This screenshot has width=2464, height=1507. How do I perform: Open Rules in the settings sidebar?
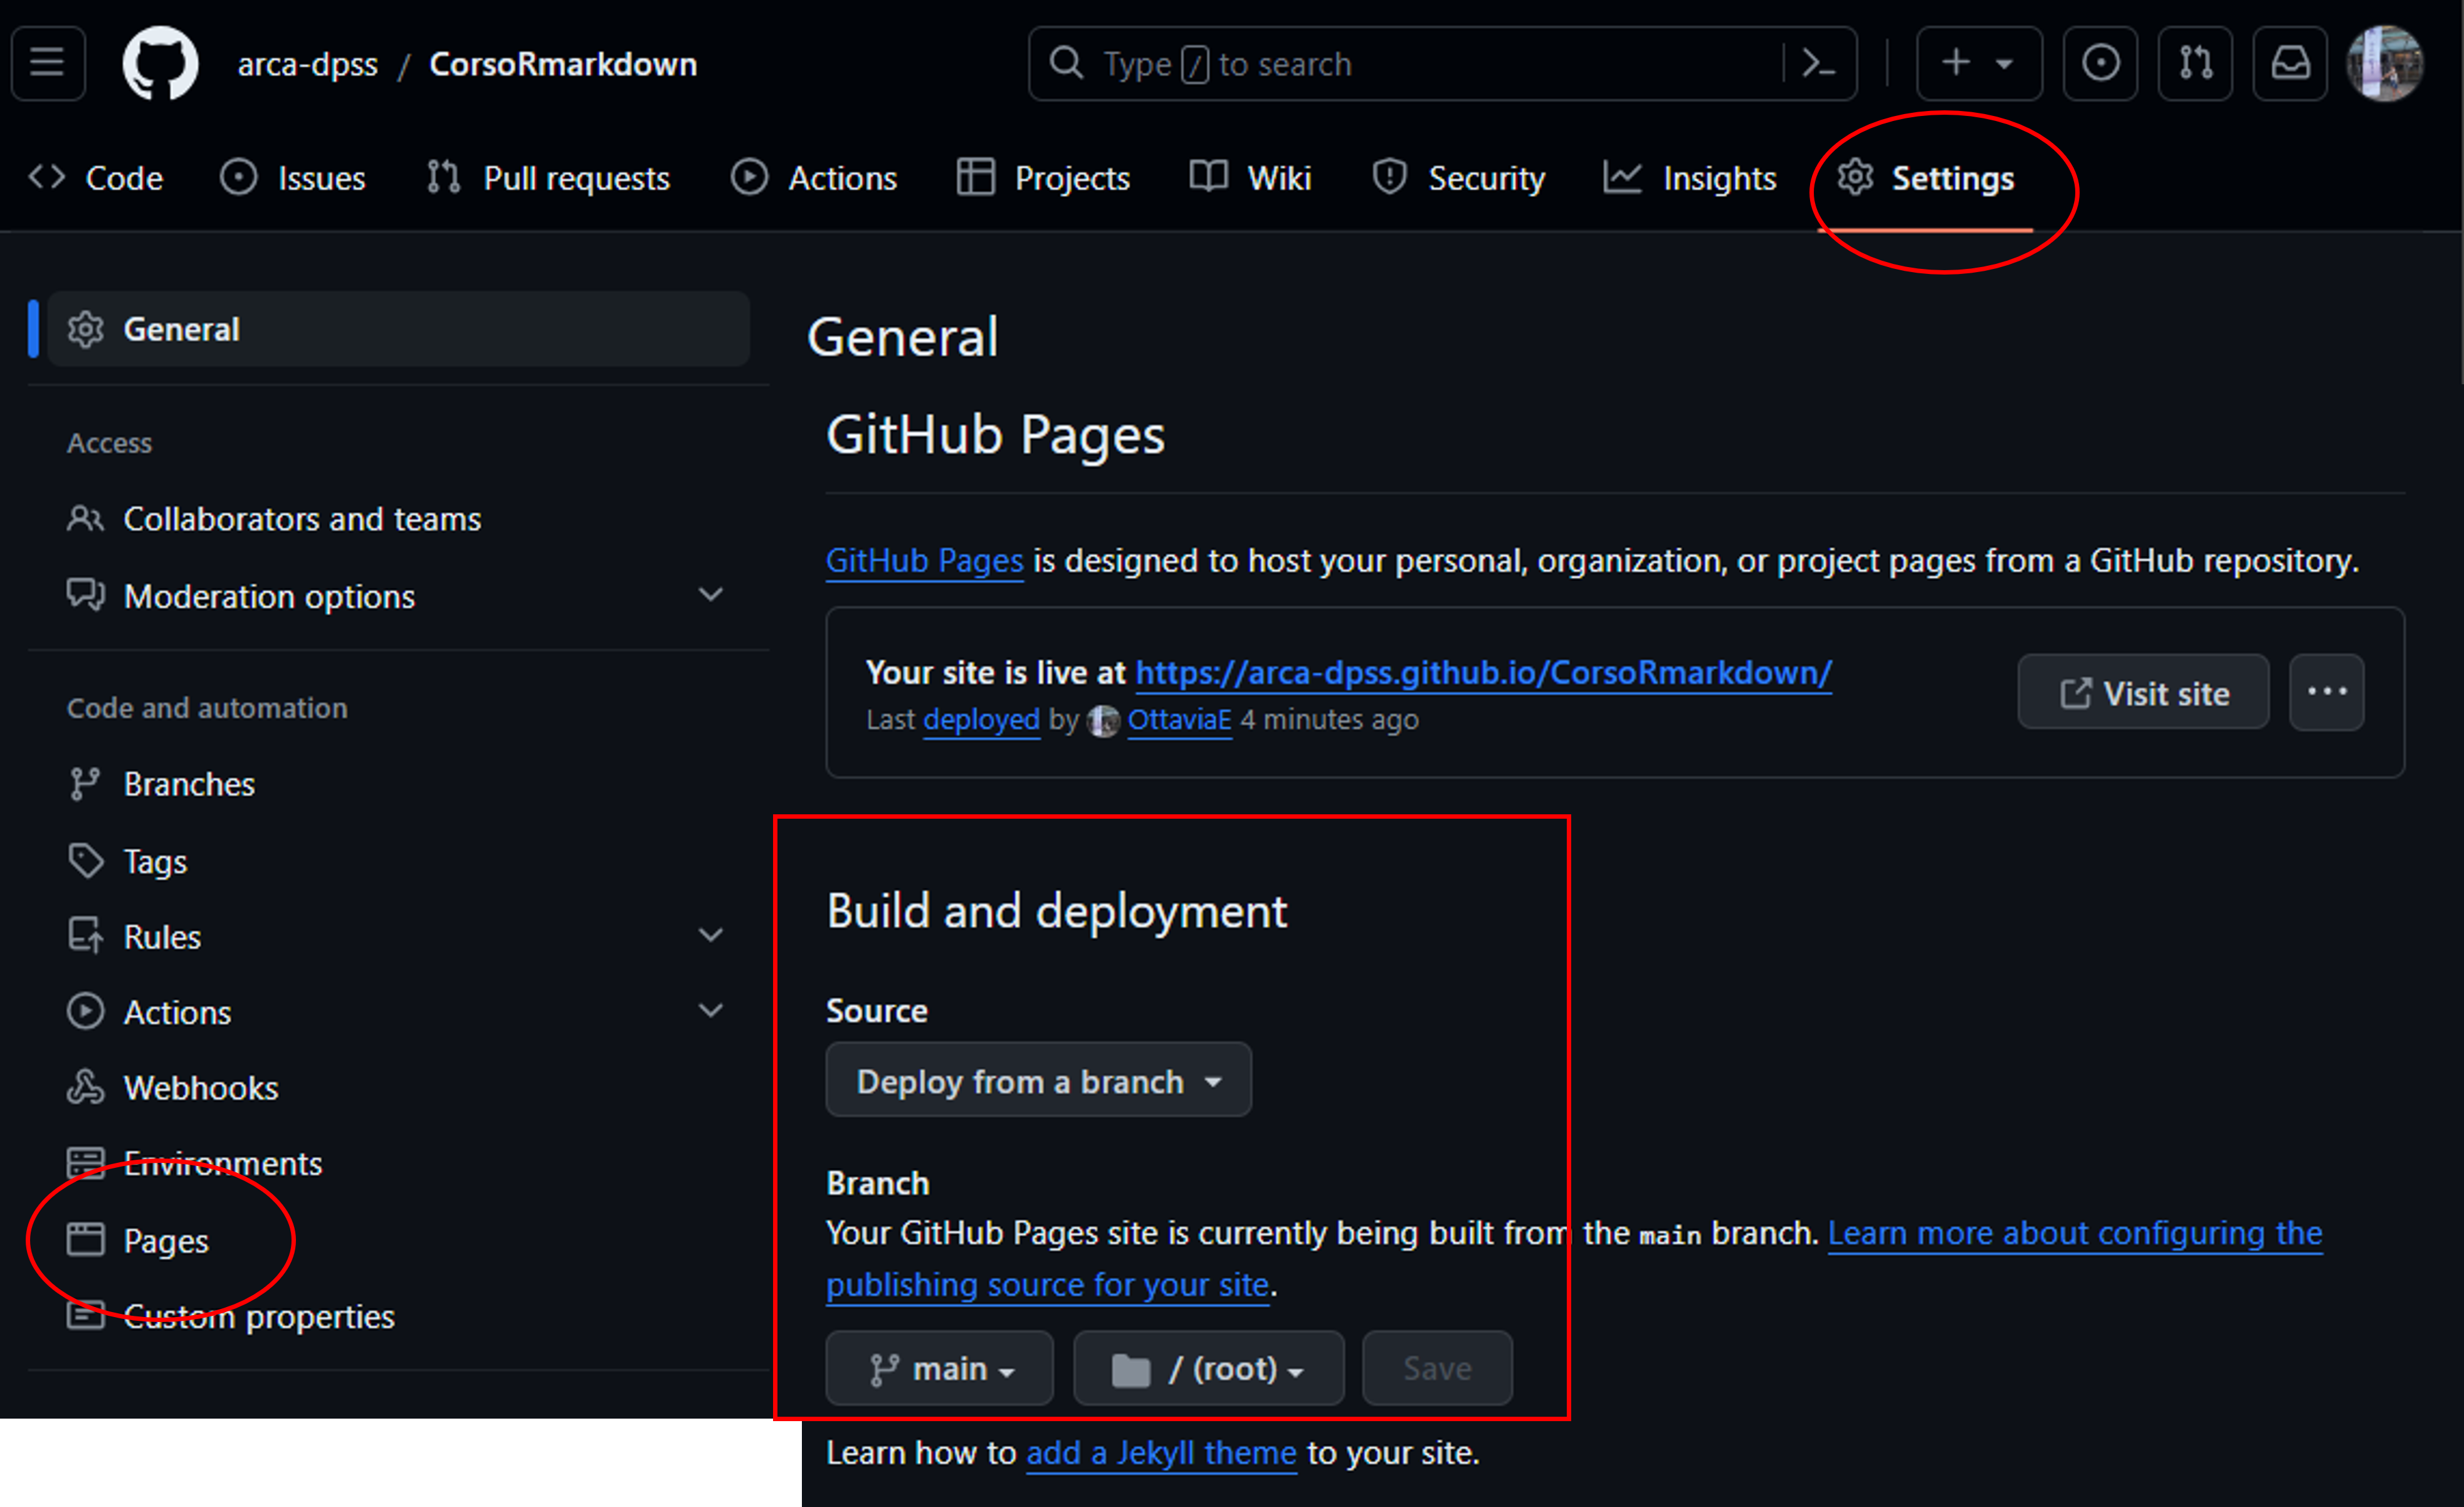pyautogui.click(x=398, y=936)
